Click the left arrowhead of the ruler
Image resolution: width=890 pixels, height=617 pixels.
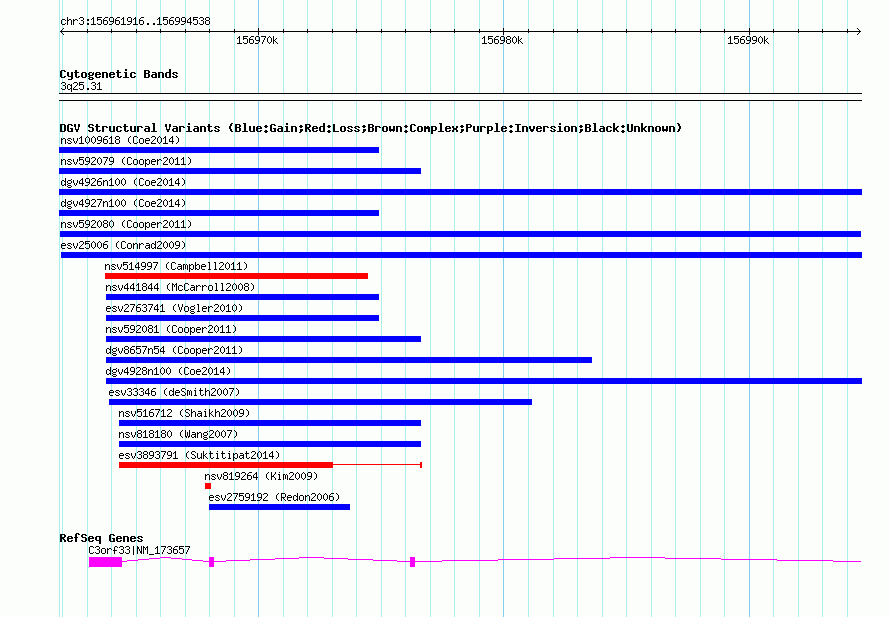(62, 31)
